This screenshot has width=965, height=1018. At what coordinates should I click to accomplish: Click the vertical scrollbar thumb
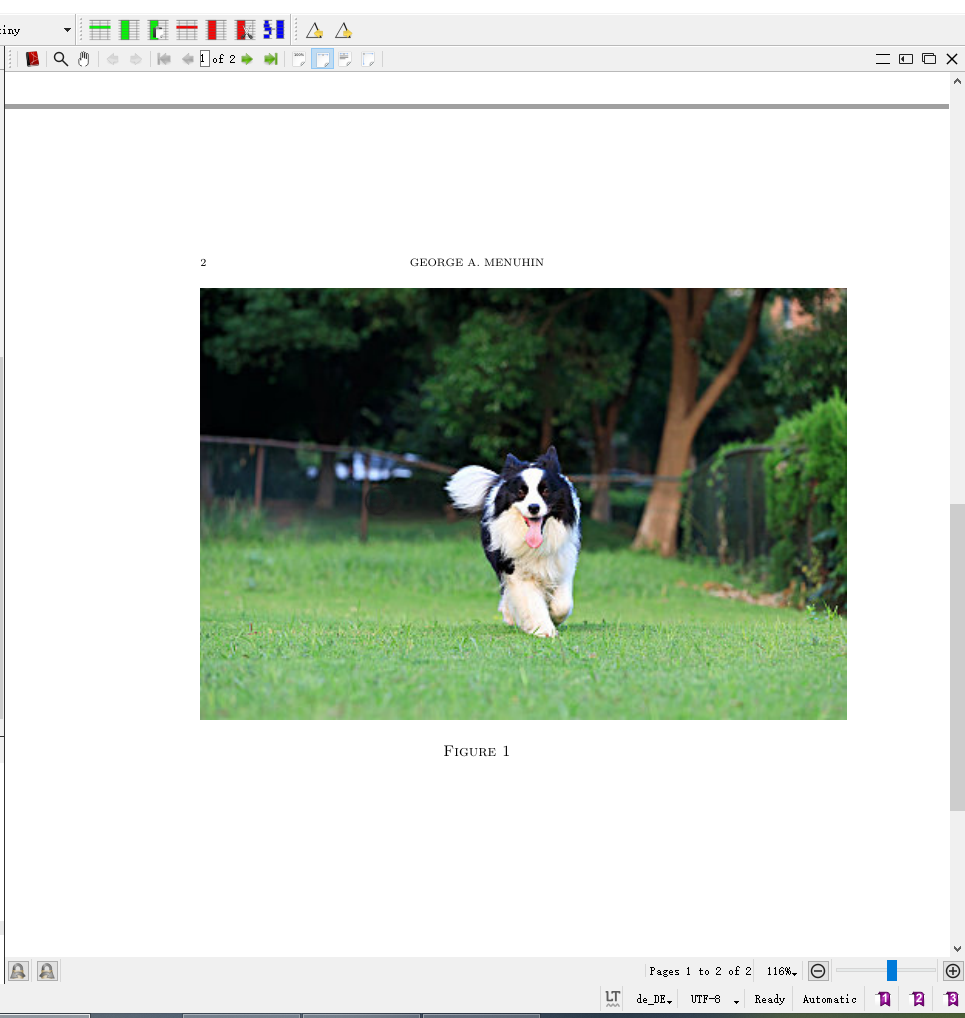point(957,657)
